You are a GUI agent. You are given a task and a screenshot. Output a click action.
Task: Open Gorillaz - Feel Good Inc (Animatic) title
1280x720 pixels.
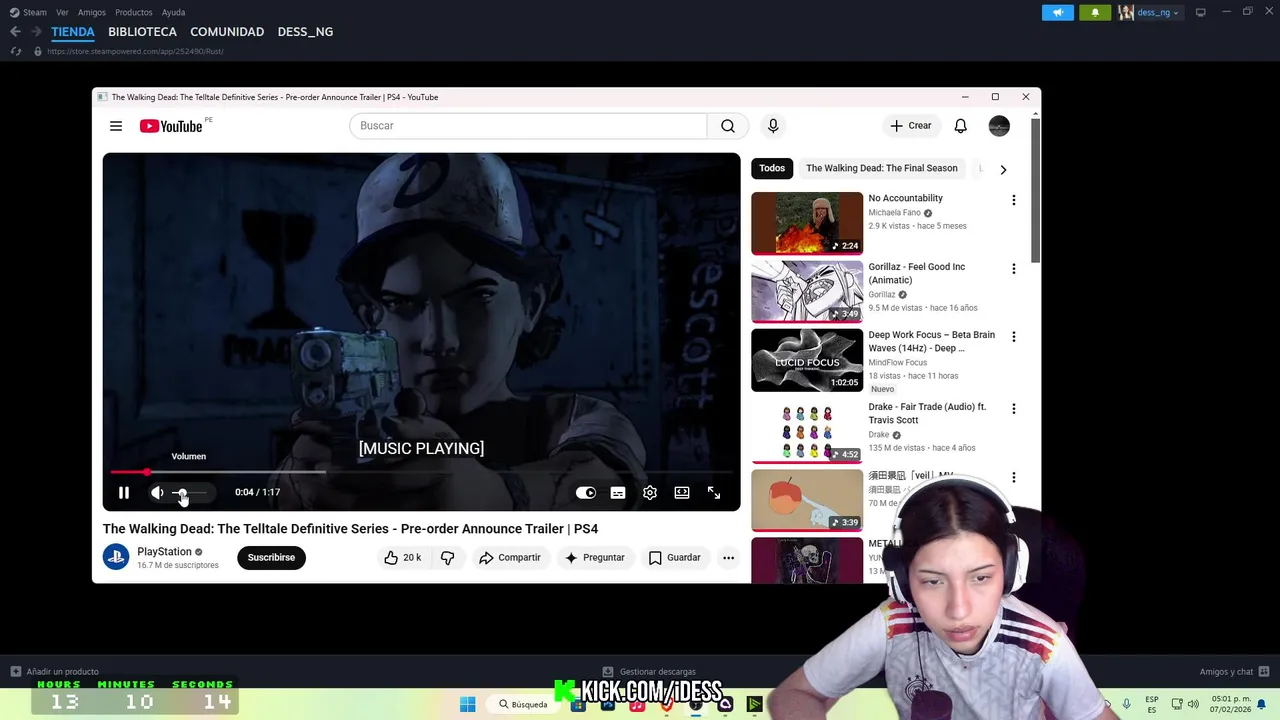pyautogui.click(x=917, y=273)
